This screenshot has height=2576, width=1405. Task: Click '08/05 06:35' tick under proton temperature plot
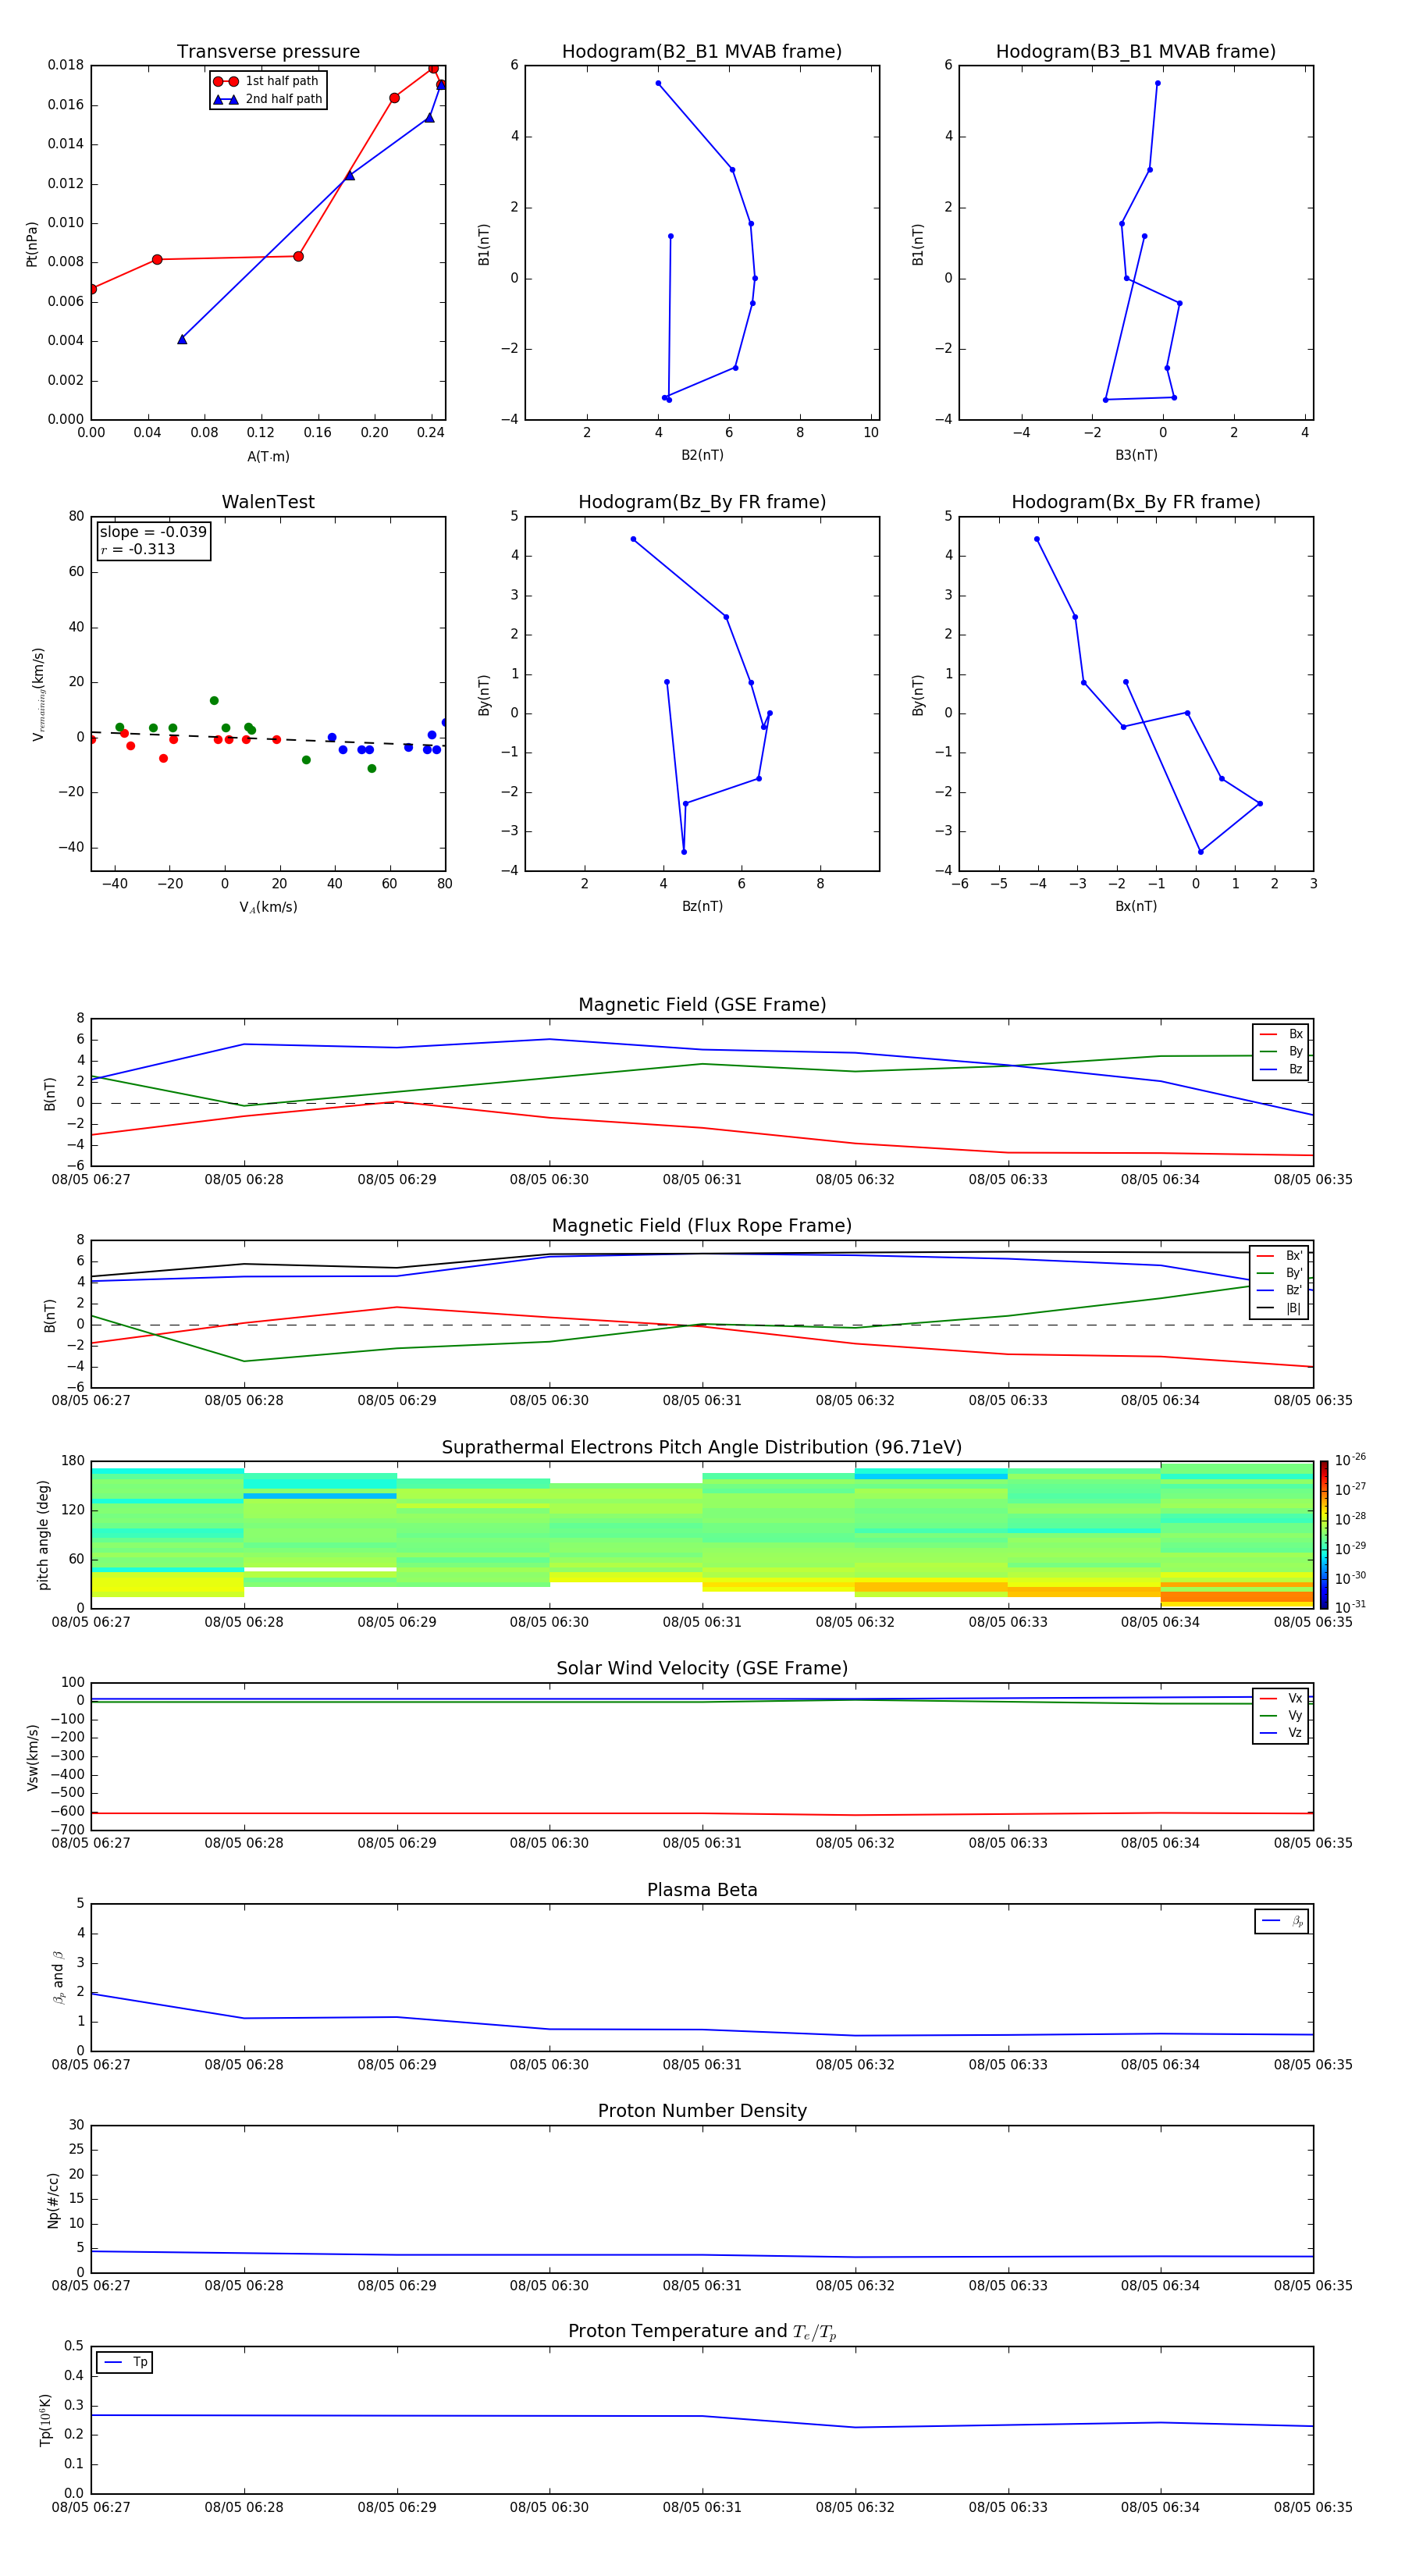pyautogui.click(x=1313, y=2507)
